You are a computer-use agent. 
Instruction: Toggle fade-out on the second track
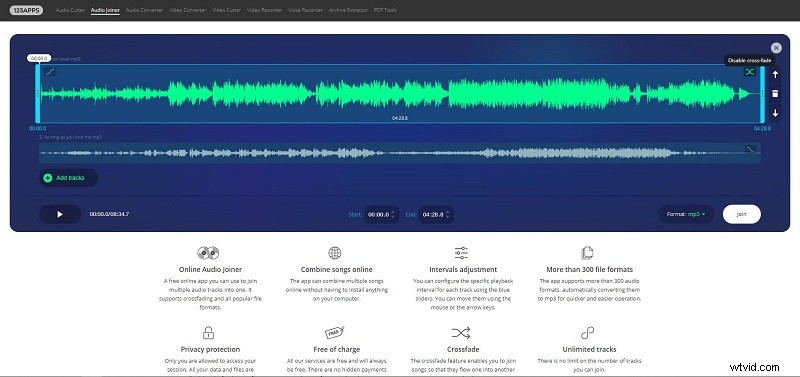point(750,149)
